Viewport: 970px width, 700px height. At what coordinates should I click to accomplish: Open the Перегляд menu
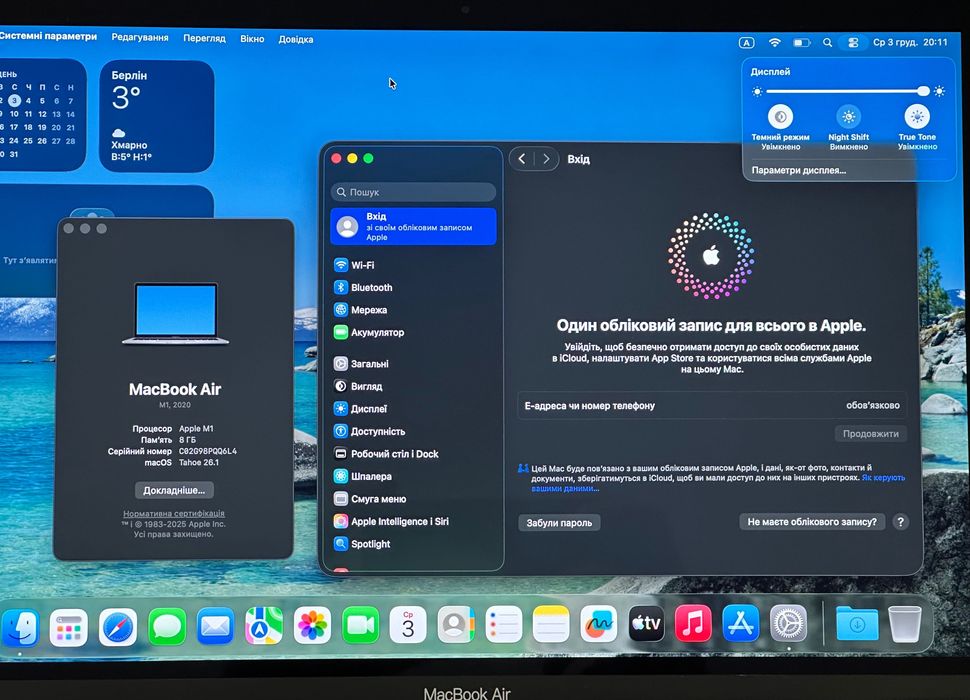click(x=204, y=38)
